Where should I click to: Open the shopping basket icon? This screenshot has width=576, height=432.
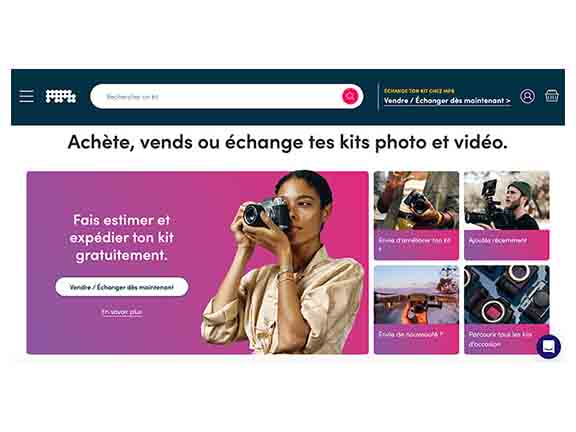click(x=552, y=96)
